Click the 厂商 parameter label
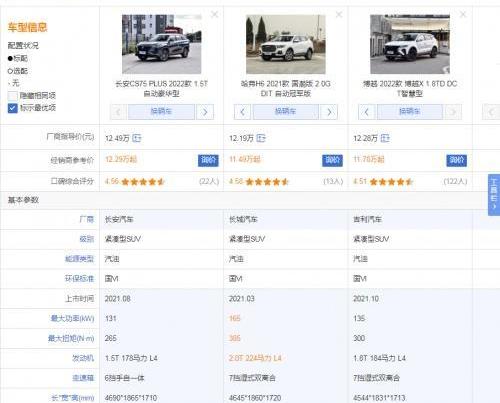 click(87, 219)
